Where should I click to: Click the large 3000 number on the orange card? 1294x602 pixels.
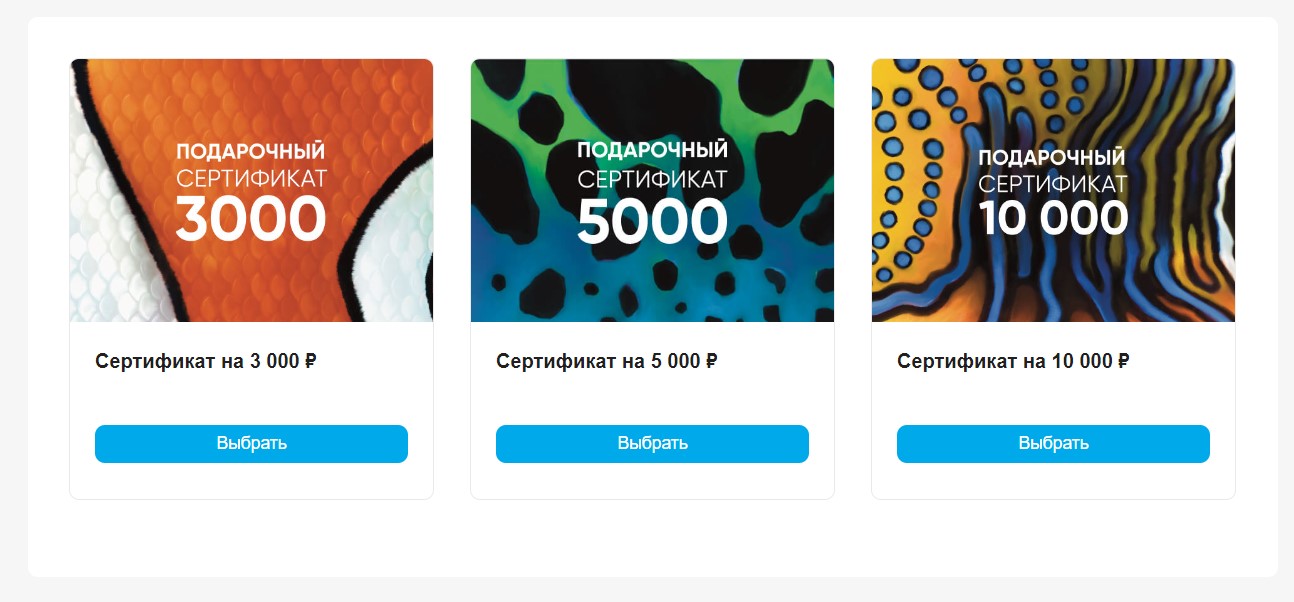point(251,220)
